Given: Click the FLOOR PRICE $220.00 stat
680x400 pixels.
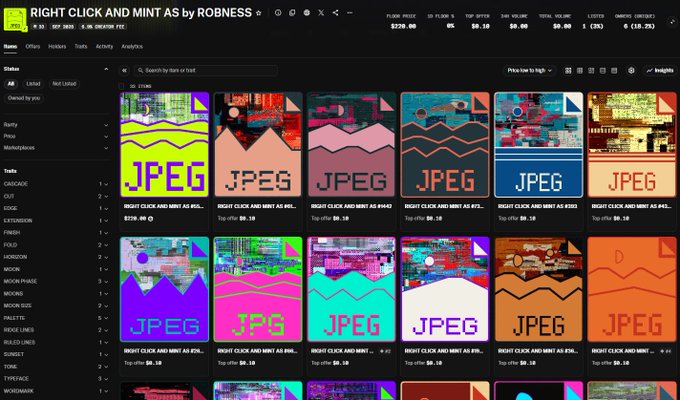Looking at the screenshot, I should (x=401, y=21).
